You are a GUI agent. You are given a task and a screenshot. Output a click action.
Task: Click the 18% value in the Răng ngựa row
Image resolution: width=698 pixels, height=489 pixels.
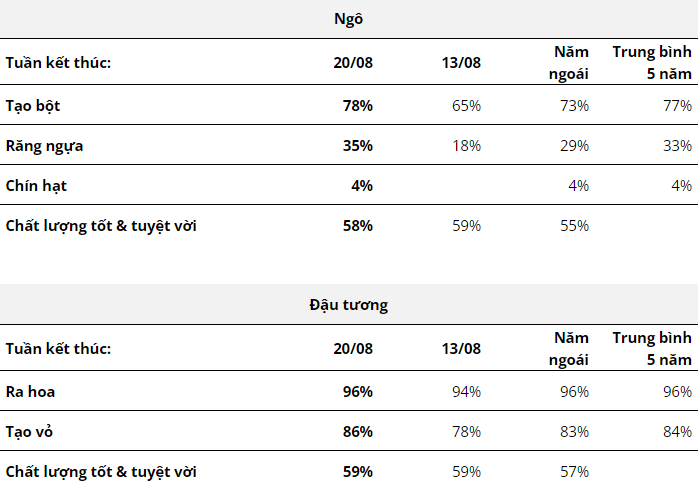tap(466, 145)
